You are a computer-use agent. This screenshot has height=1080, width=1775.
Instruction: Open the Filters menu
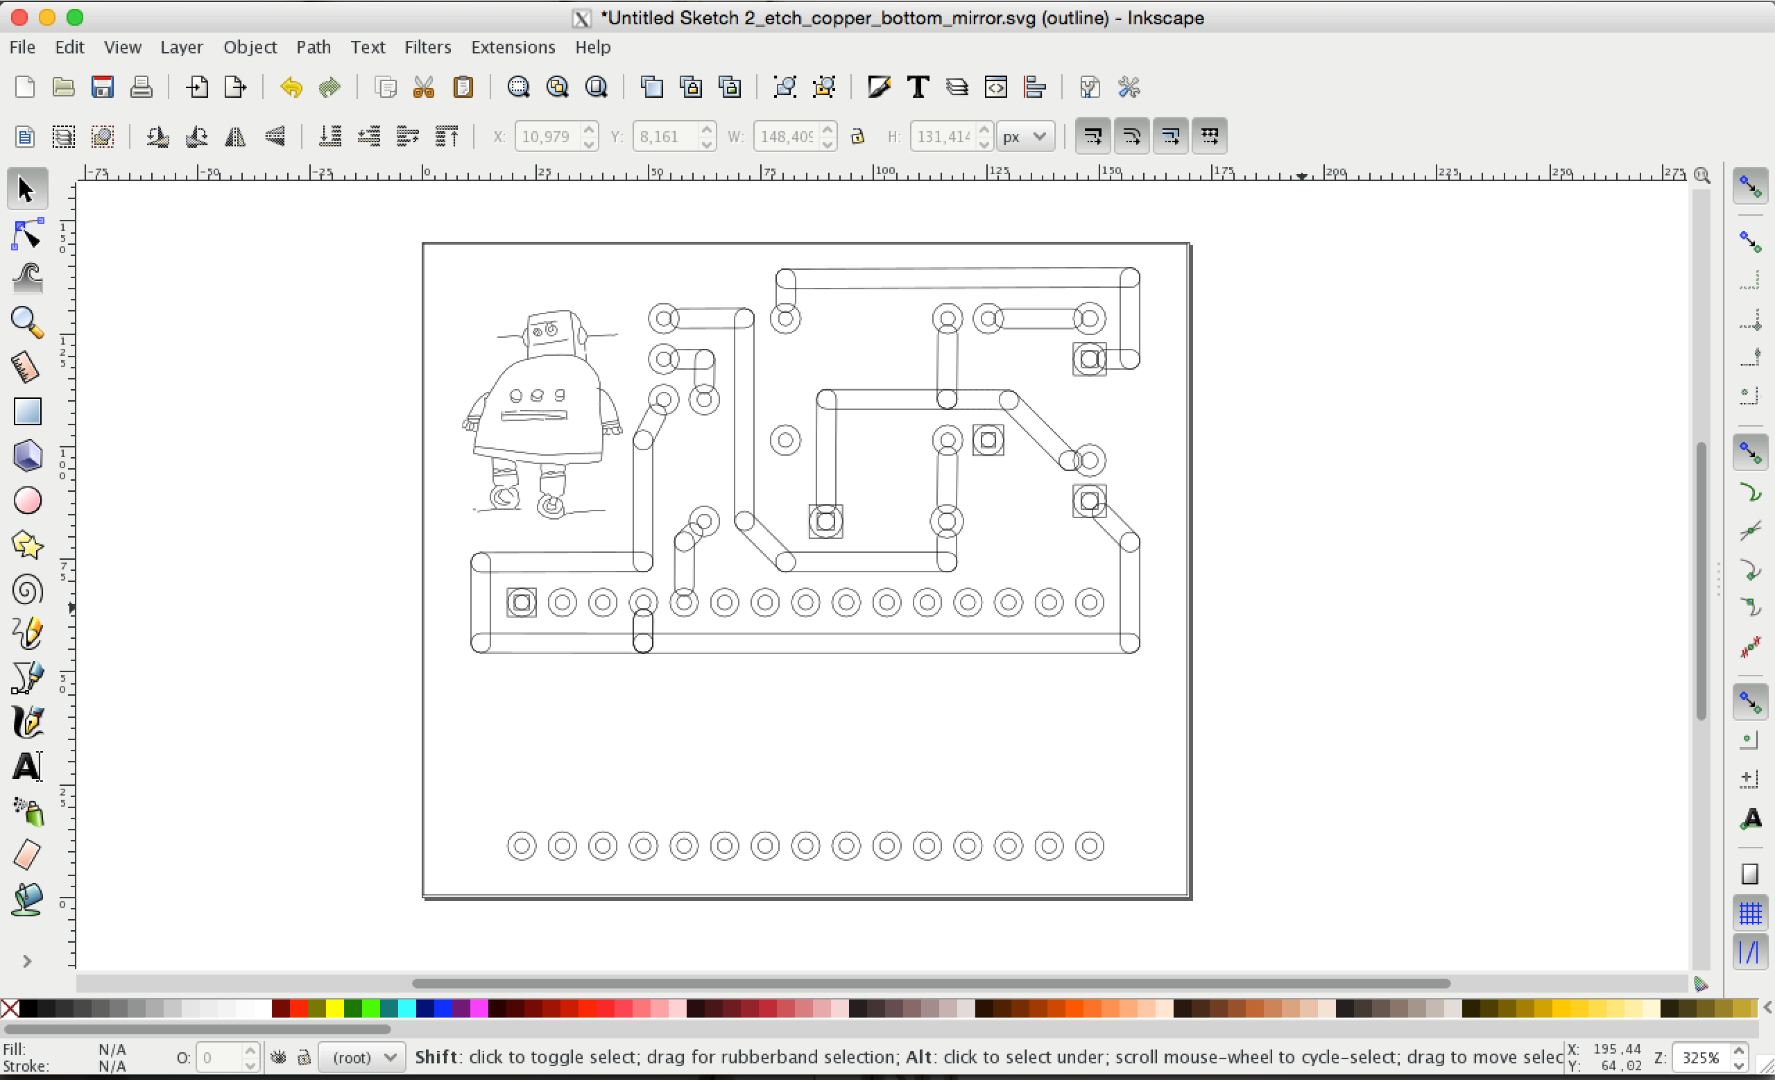[x=428, y=47]
